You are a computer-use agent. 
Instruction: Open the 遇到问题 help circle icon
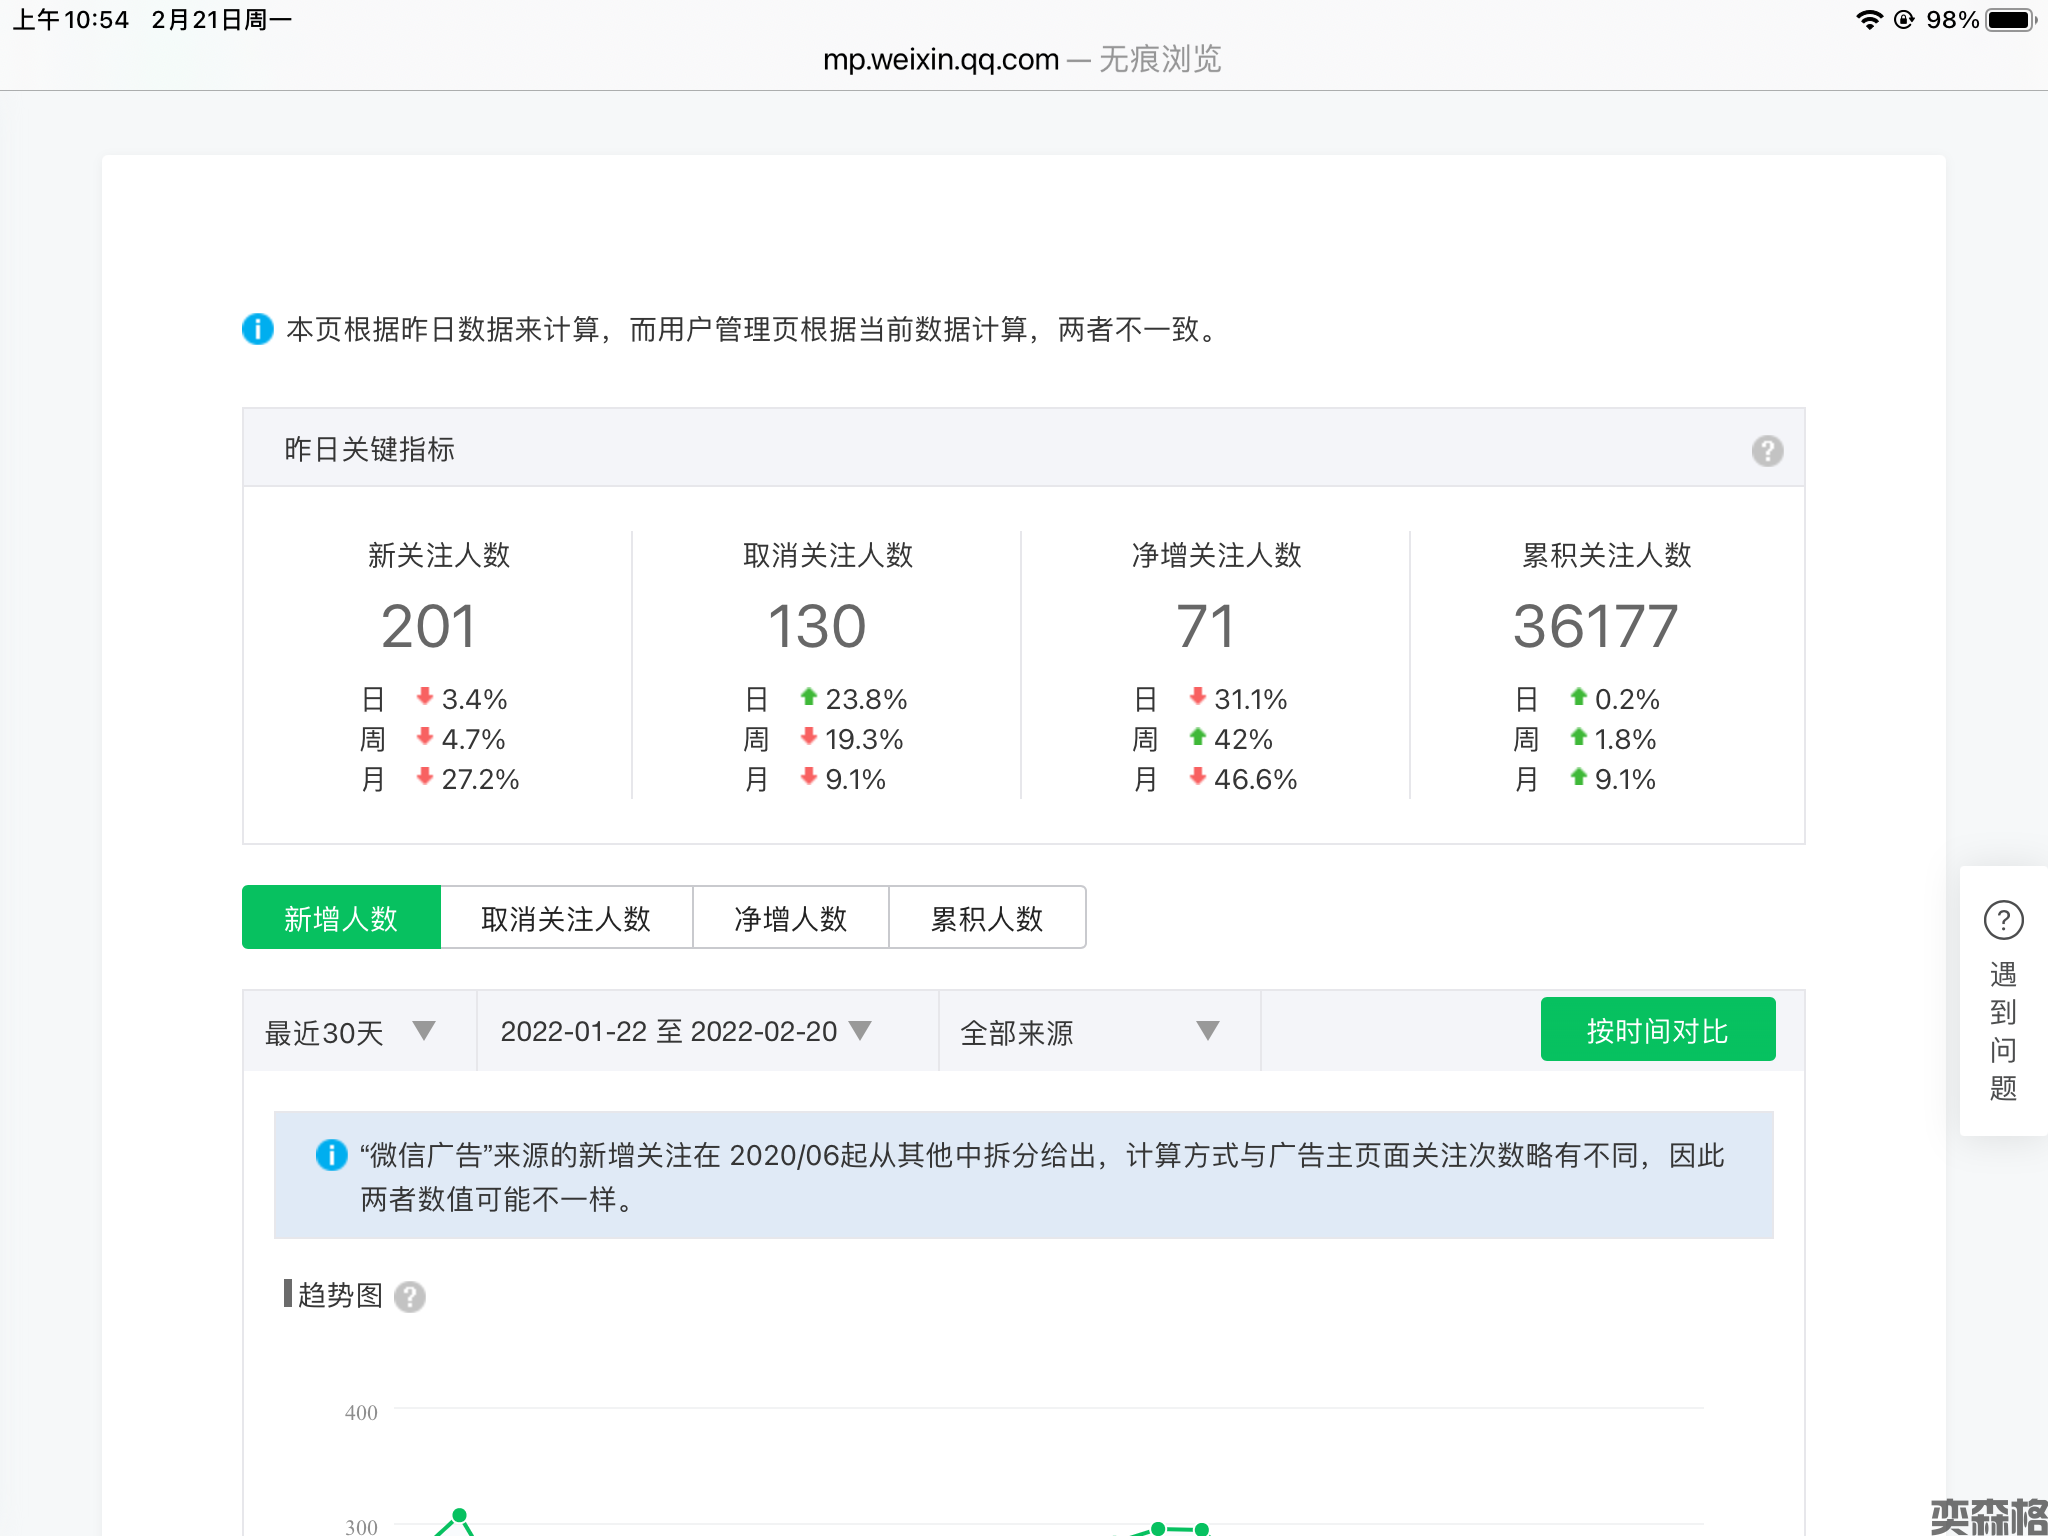[x=2003, y=920]
